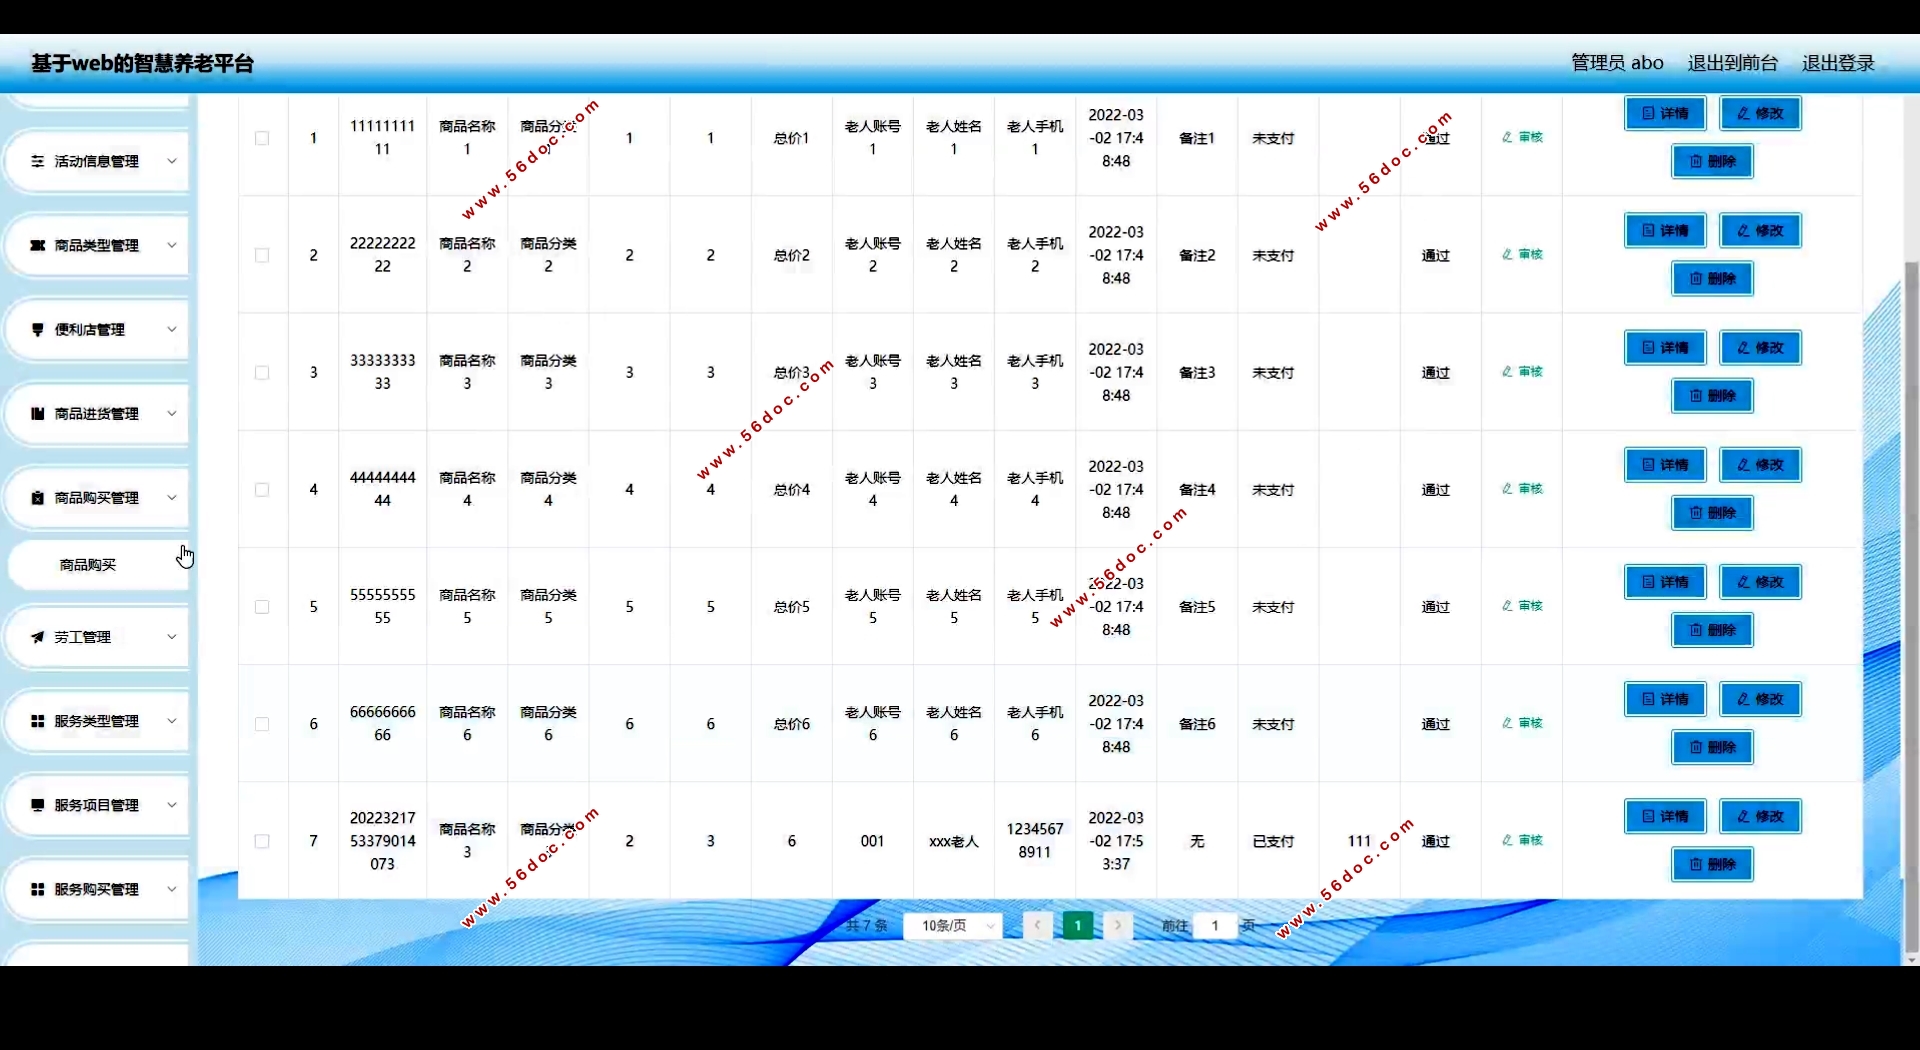The width and height of the screenshot is (1920, 1050).
Task: Click the 商品类型管理 sidebar icon
Action: (37, 245)
